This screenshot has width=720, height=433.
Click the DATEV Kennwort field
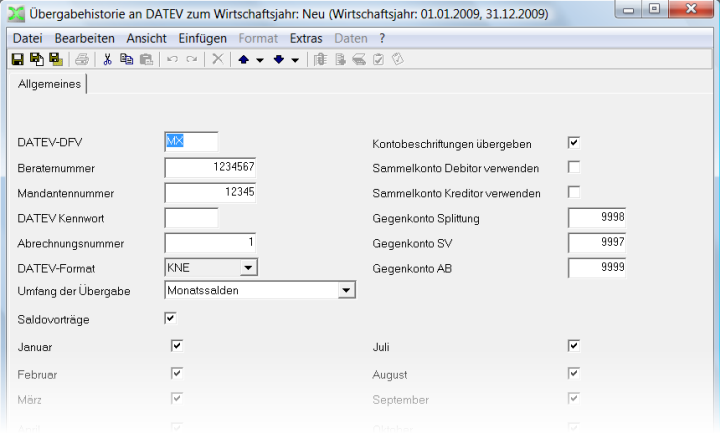(191, 218)
